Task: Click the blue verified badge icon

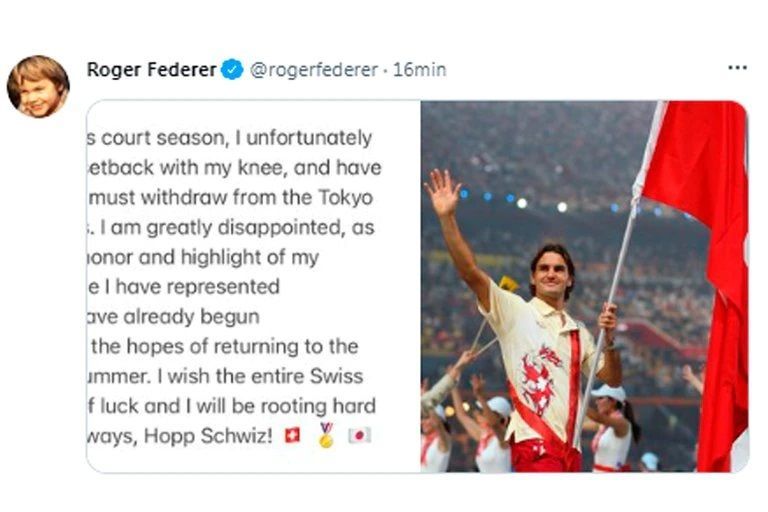Action: pos(232,70)
